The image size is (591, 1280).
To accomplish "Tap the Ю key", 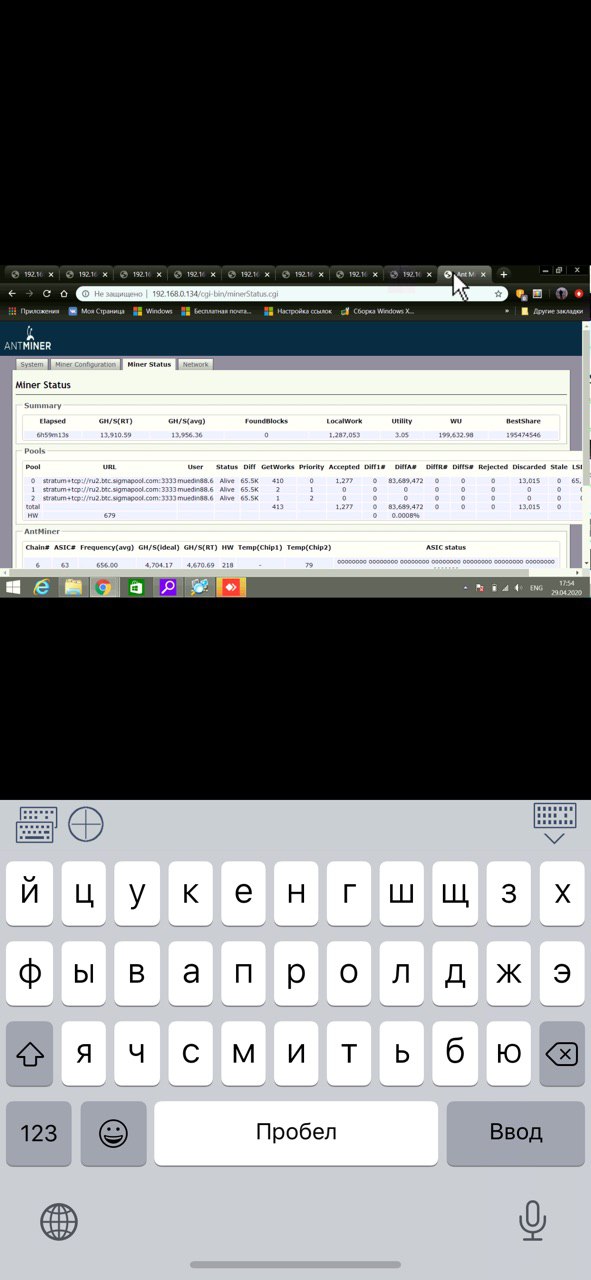I will [509, 1053].
